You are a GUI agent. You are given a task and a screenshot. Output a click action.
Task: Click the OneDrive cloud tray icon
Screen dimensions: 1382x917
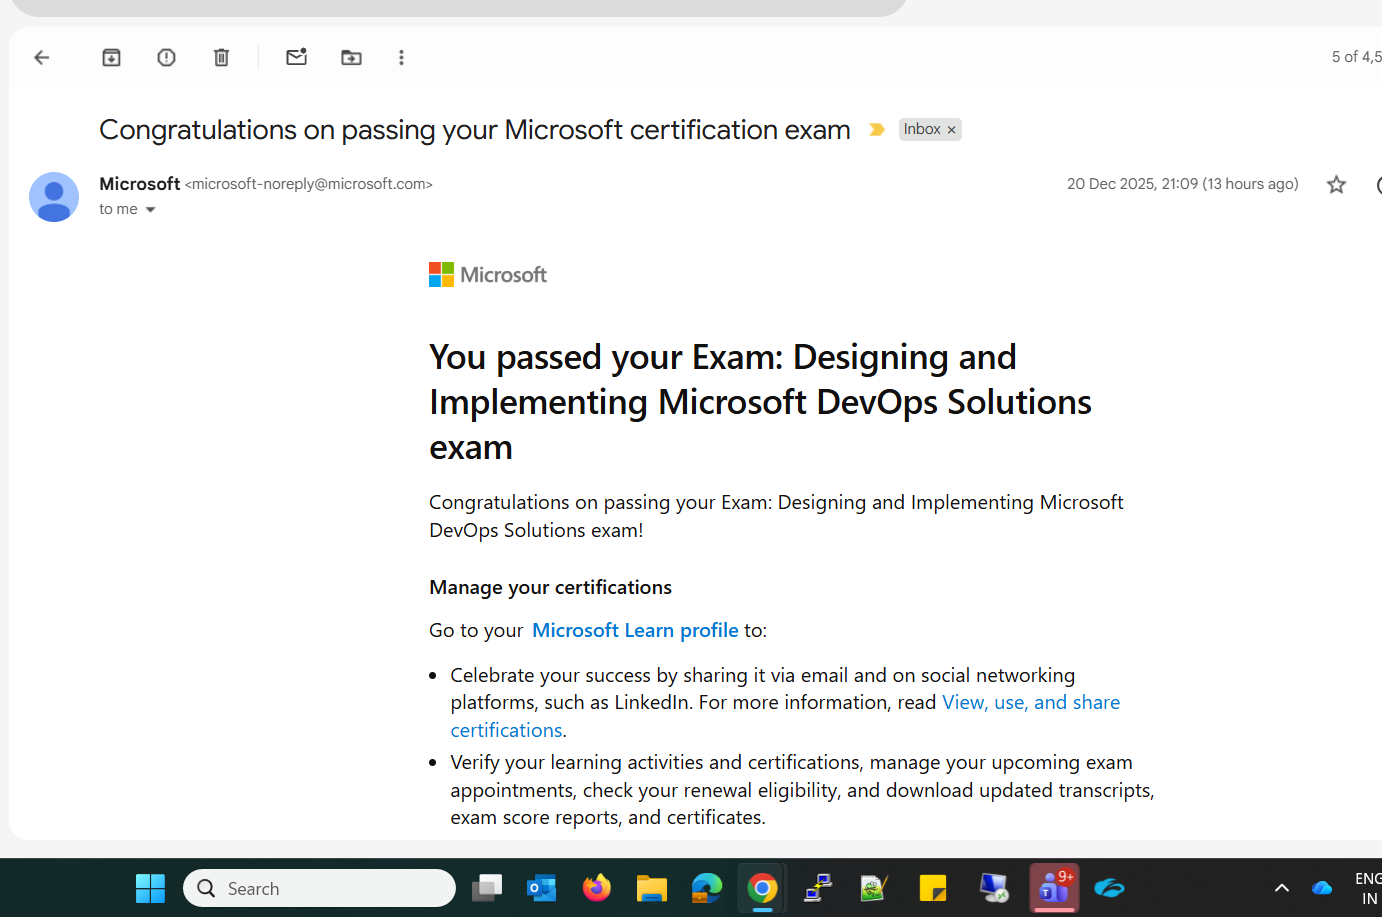pos(1322,888)
